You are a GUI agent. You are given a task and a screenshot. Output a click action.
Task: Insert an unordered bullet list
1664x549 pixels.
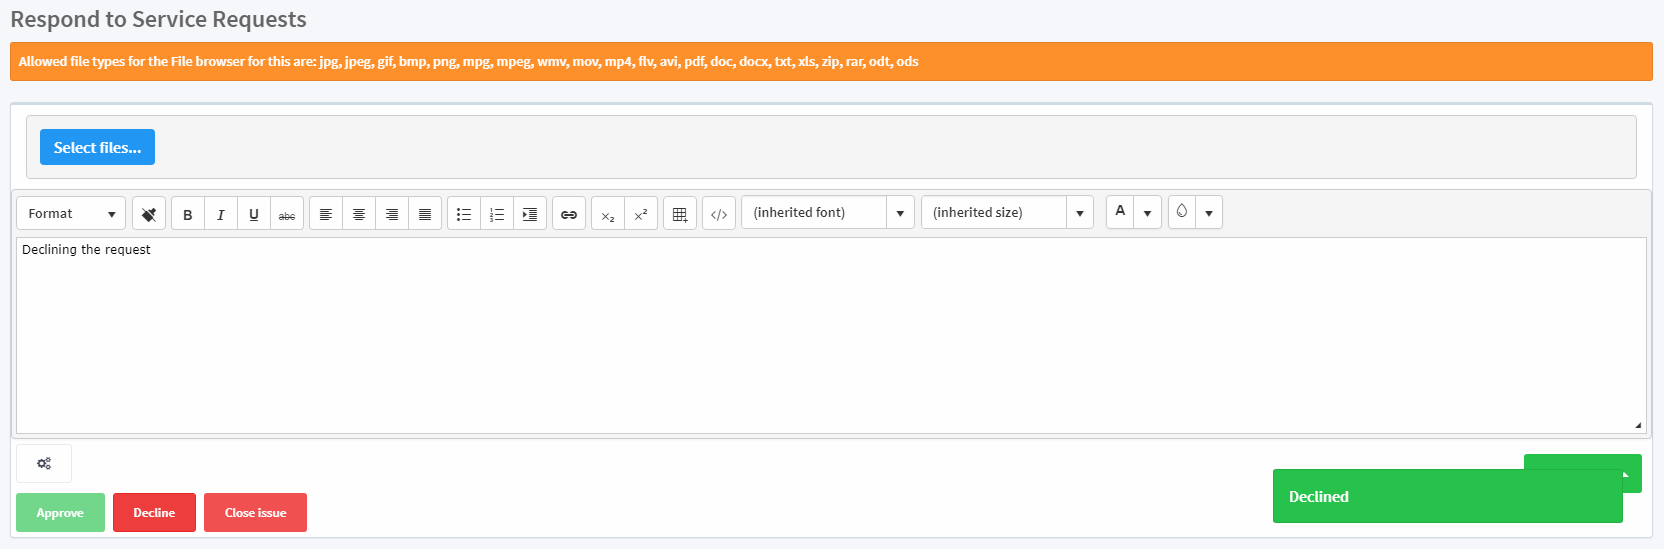[x=464, y=214]
